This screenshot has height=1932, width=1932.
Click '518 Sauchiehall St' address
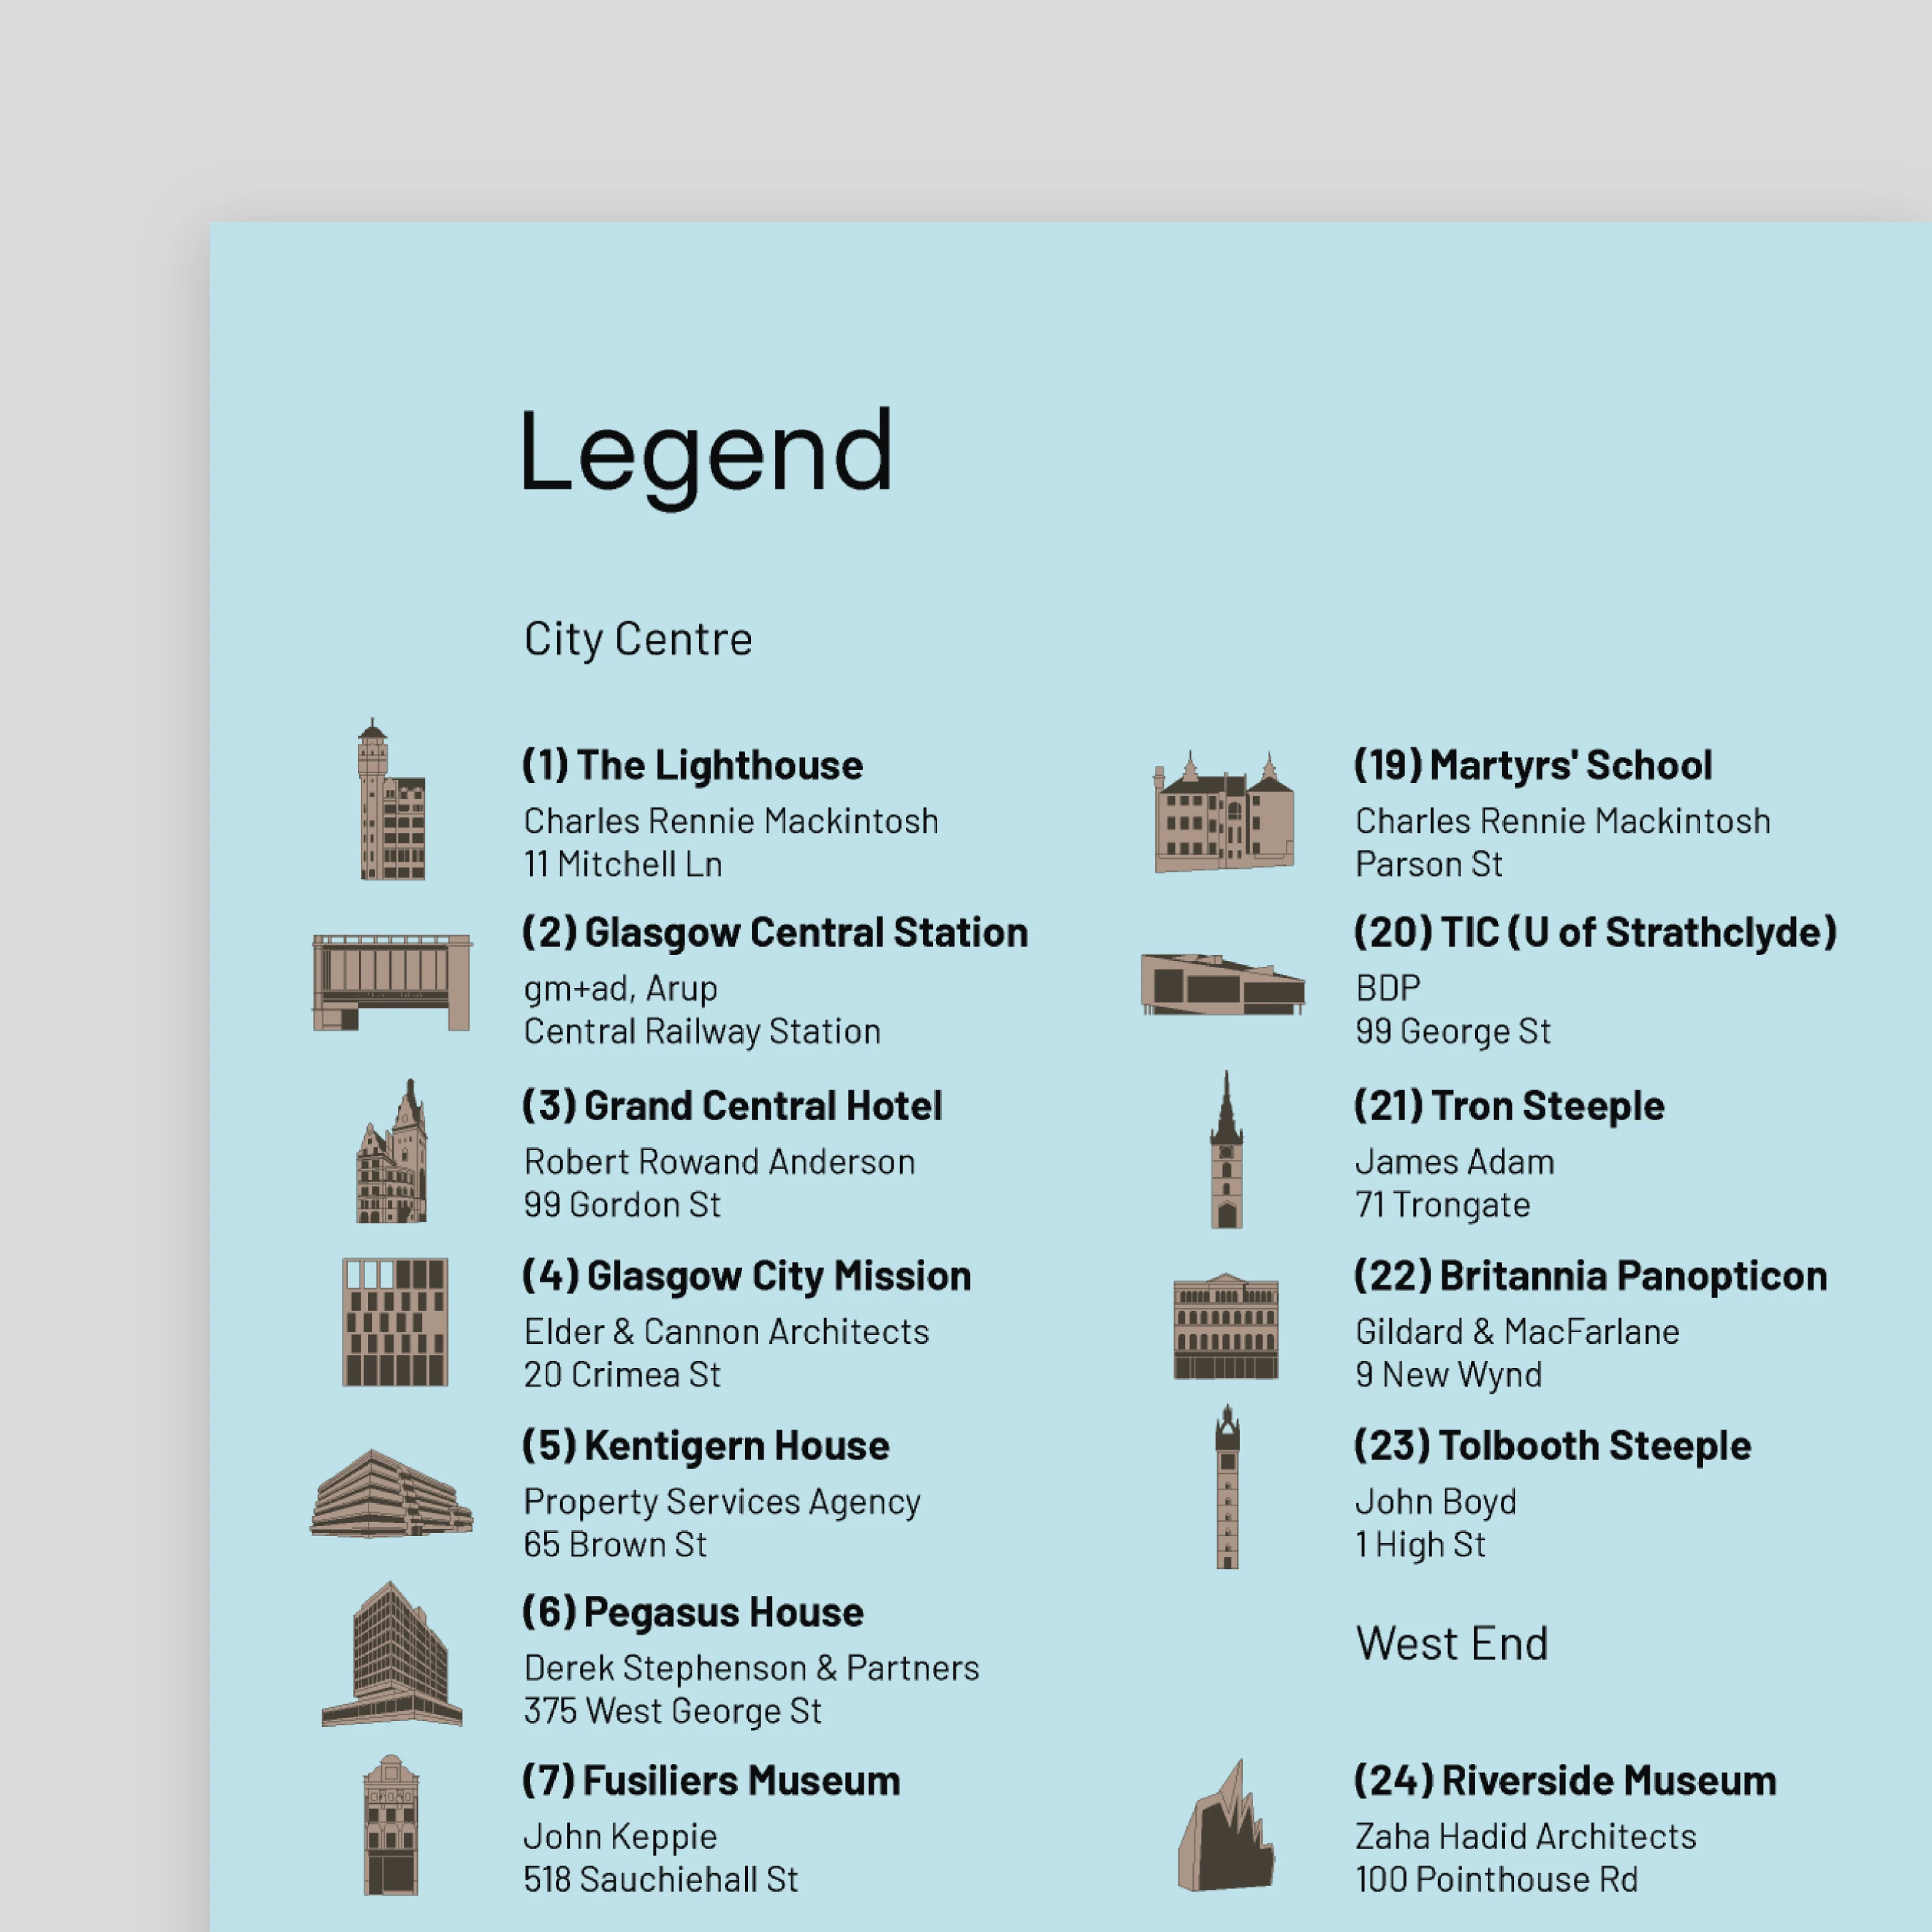tap(661, 1880)
